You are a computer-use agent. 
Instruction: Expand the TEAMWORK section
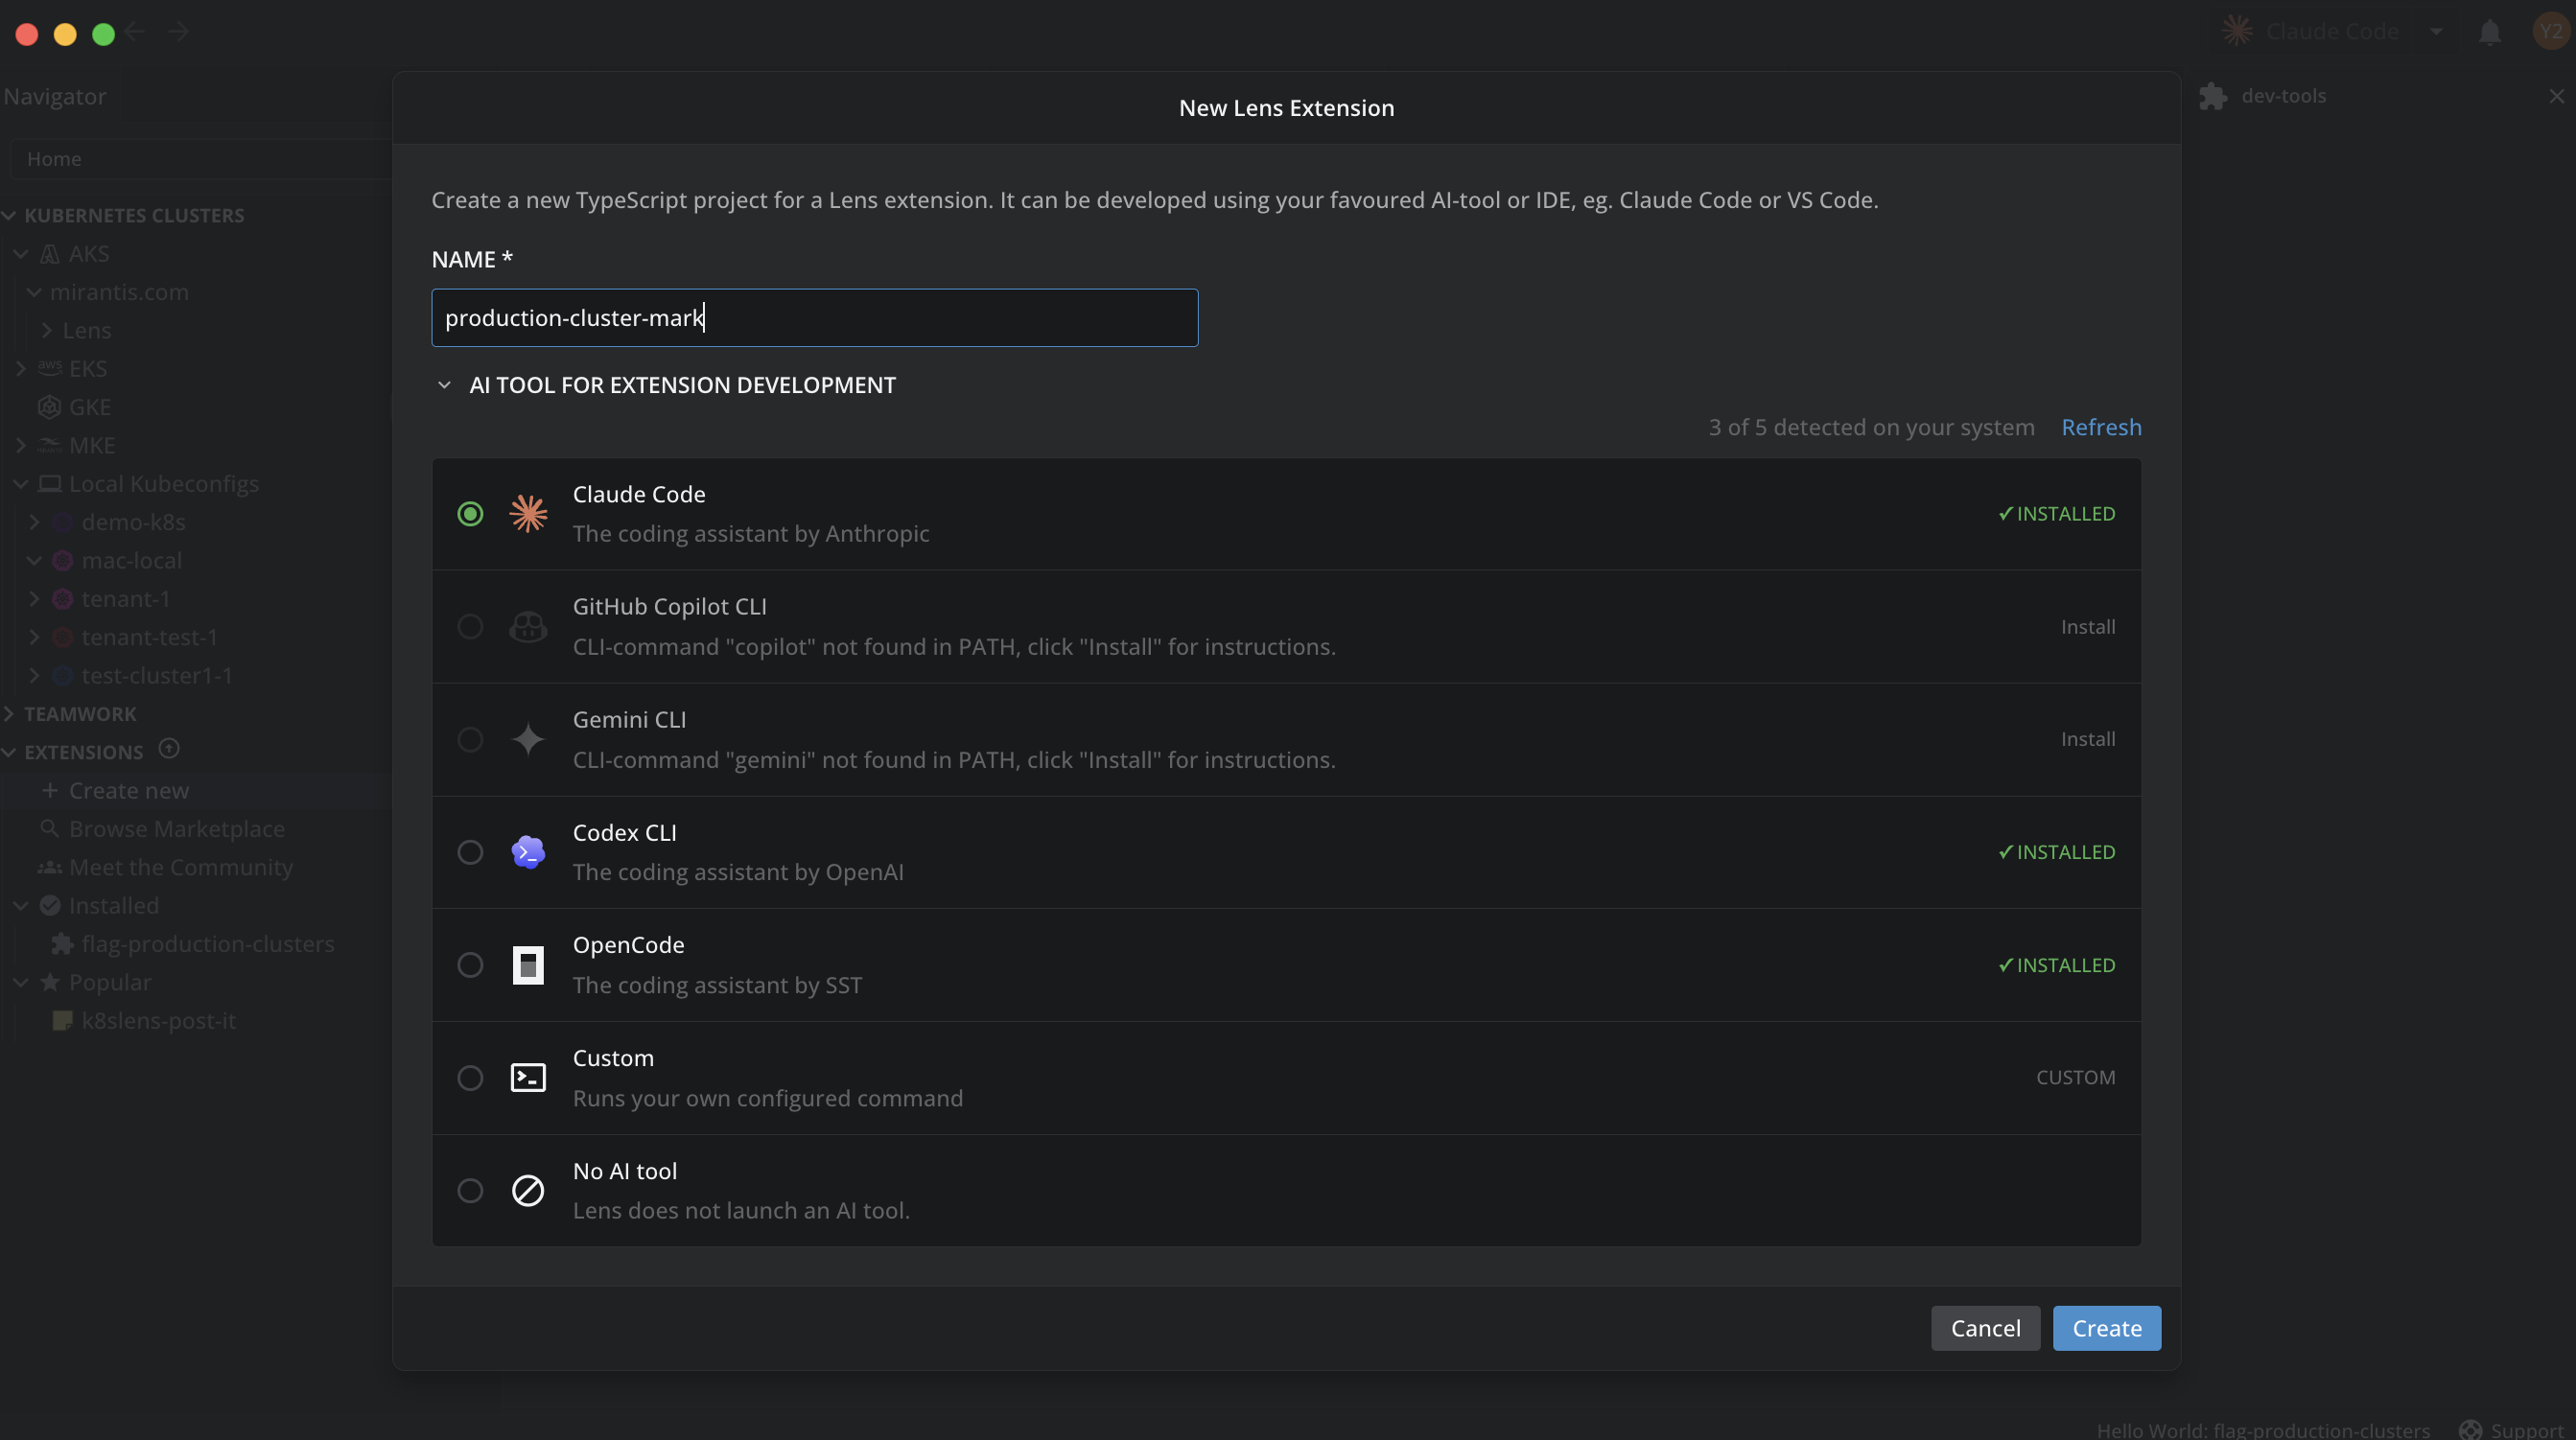coord(9,714)
